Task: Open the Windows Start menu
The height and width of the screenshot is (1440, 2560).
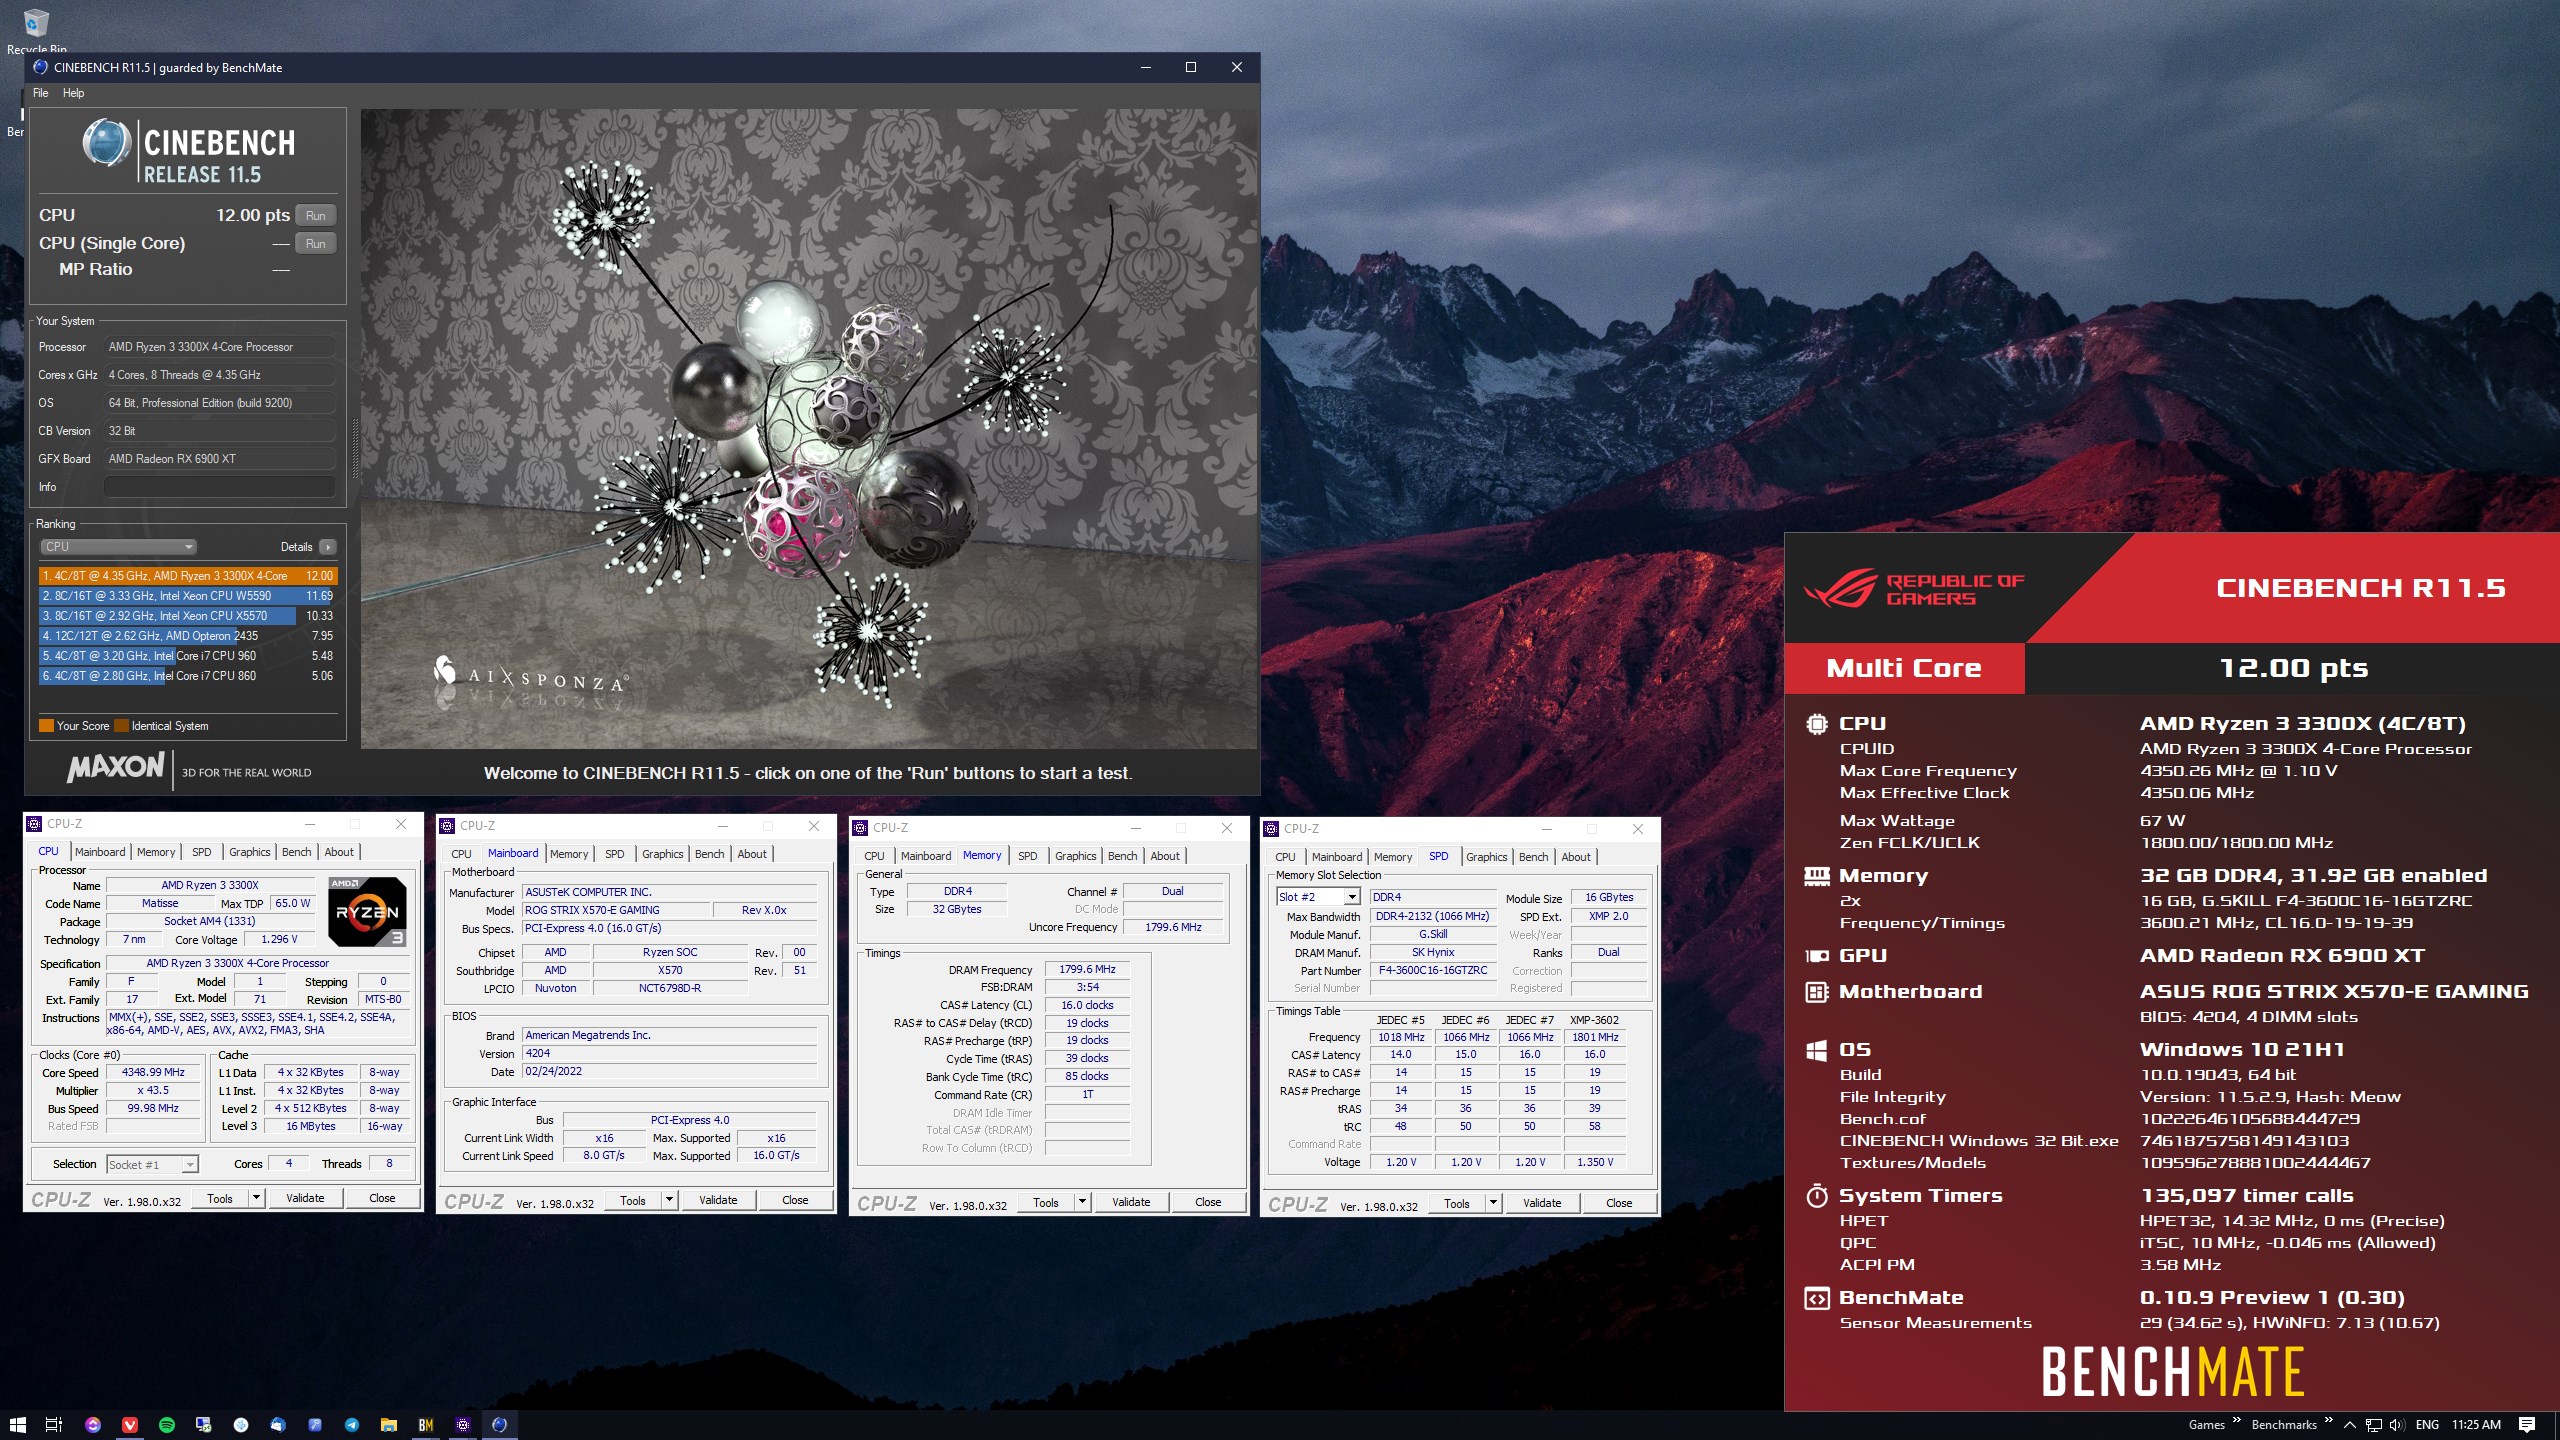Action: tap(17, 1425)
